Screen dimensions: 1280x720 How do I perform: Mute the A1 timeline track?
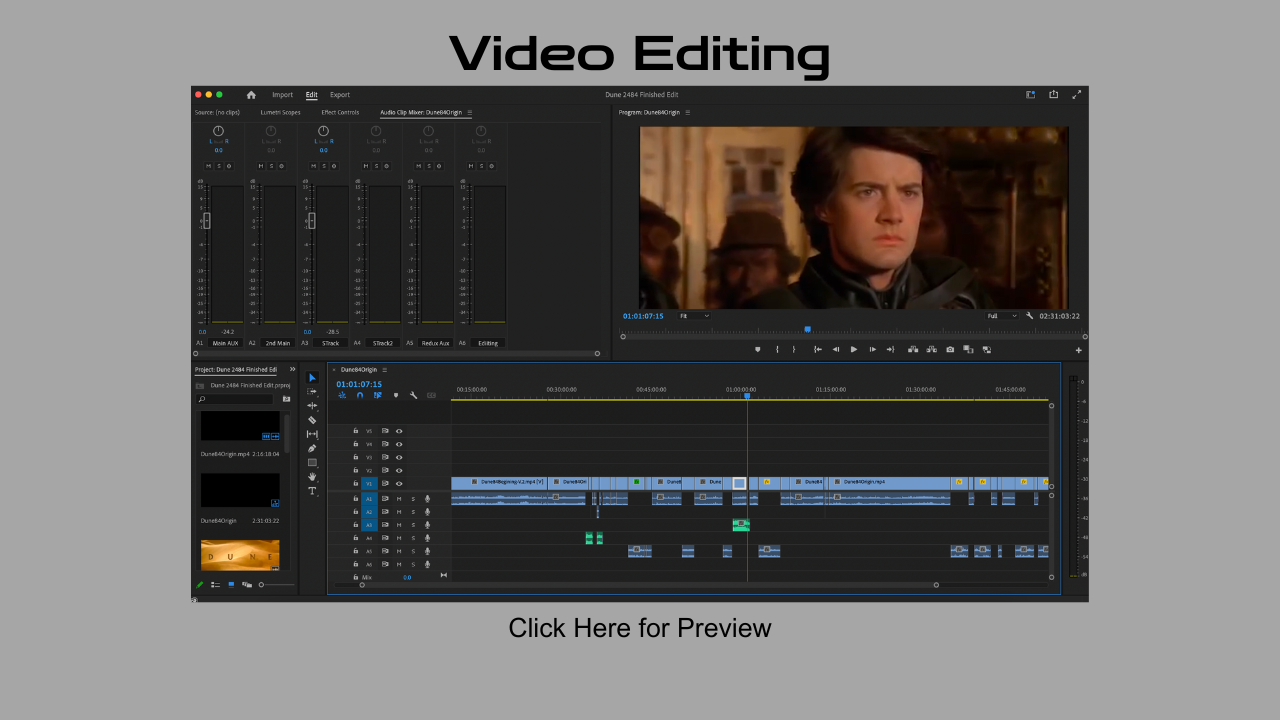pos(399,499)
